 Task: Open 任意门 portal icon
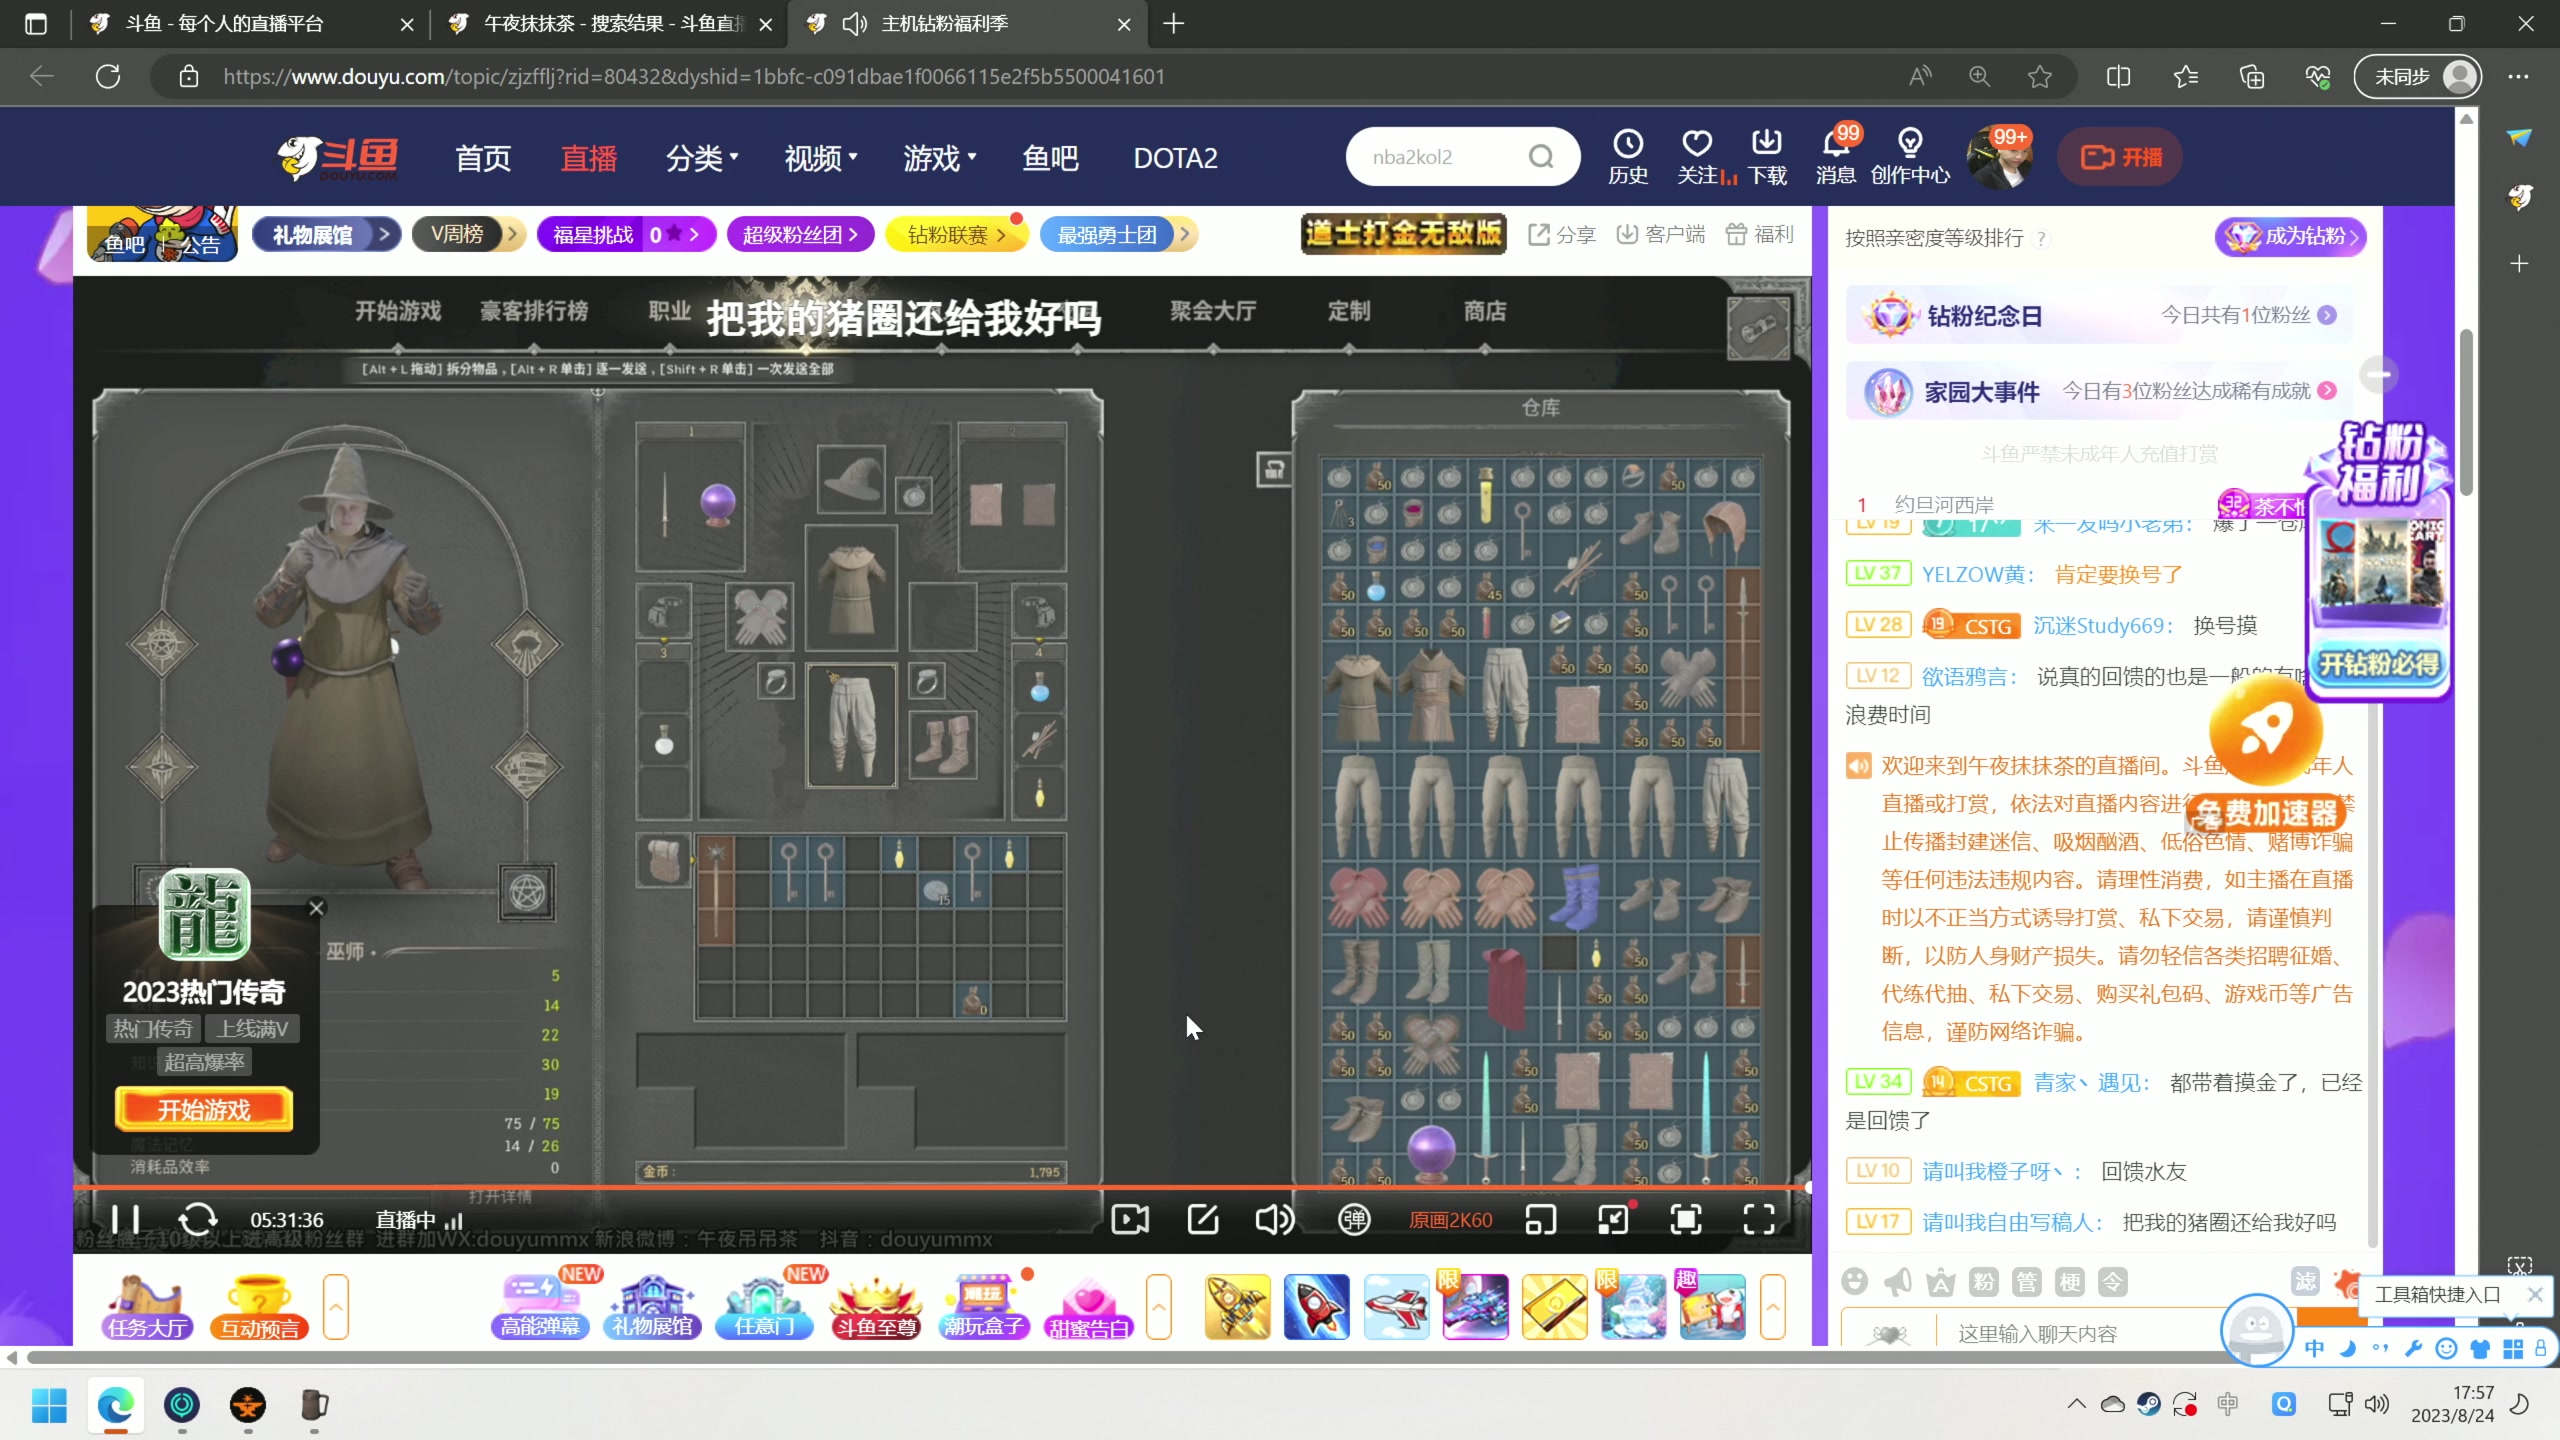pyautogui.click(x=764, y=1306)
